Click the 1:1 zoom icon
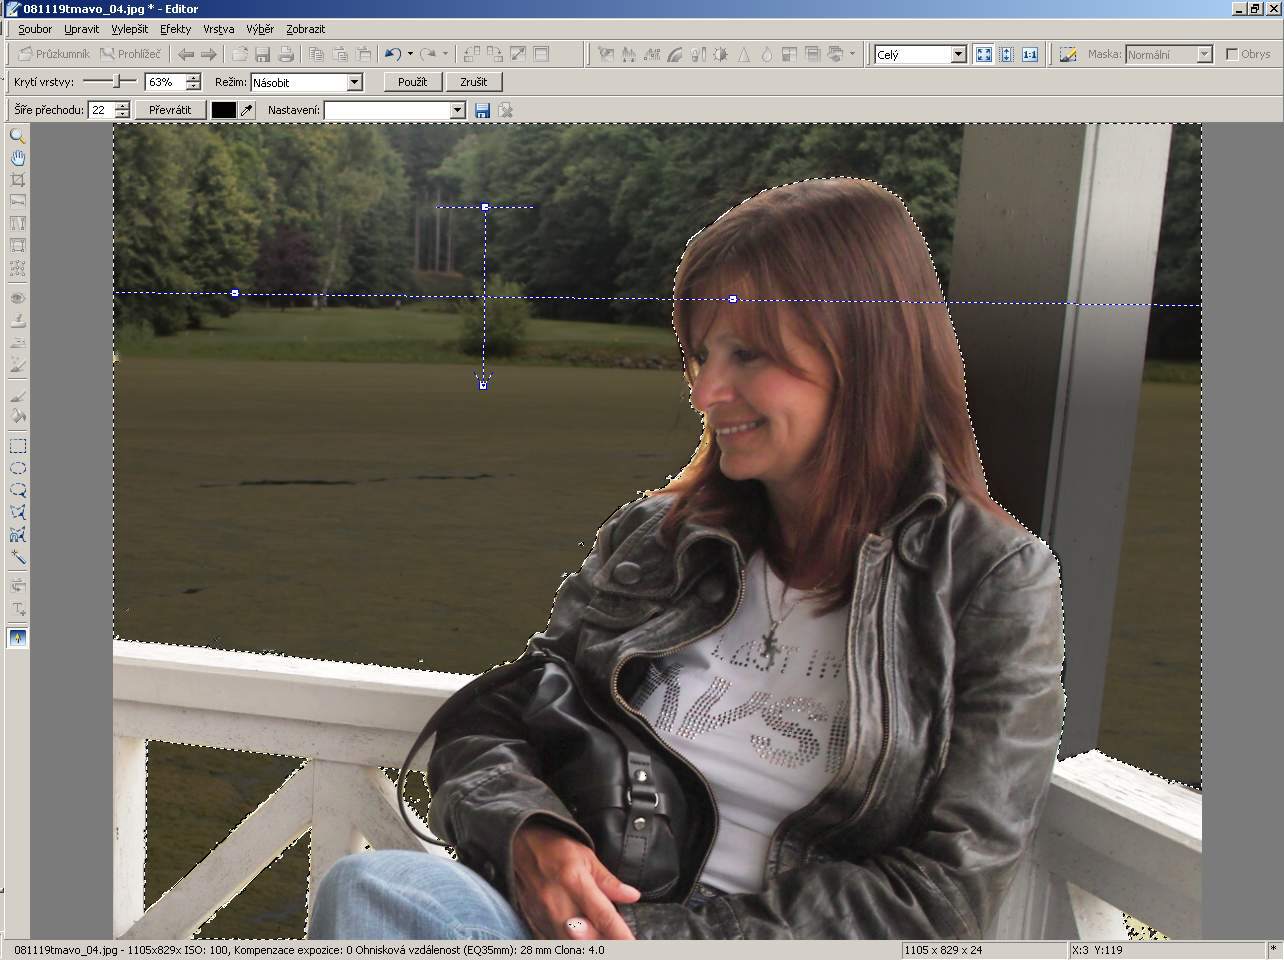Viewport: 1284px width, 960px height. [x=1029, y=54]
